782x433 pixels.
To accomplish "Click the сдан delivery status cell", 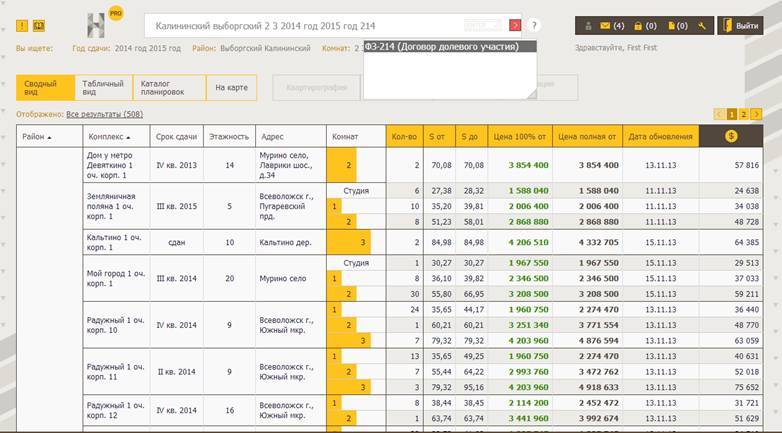I will [177, 242].
